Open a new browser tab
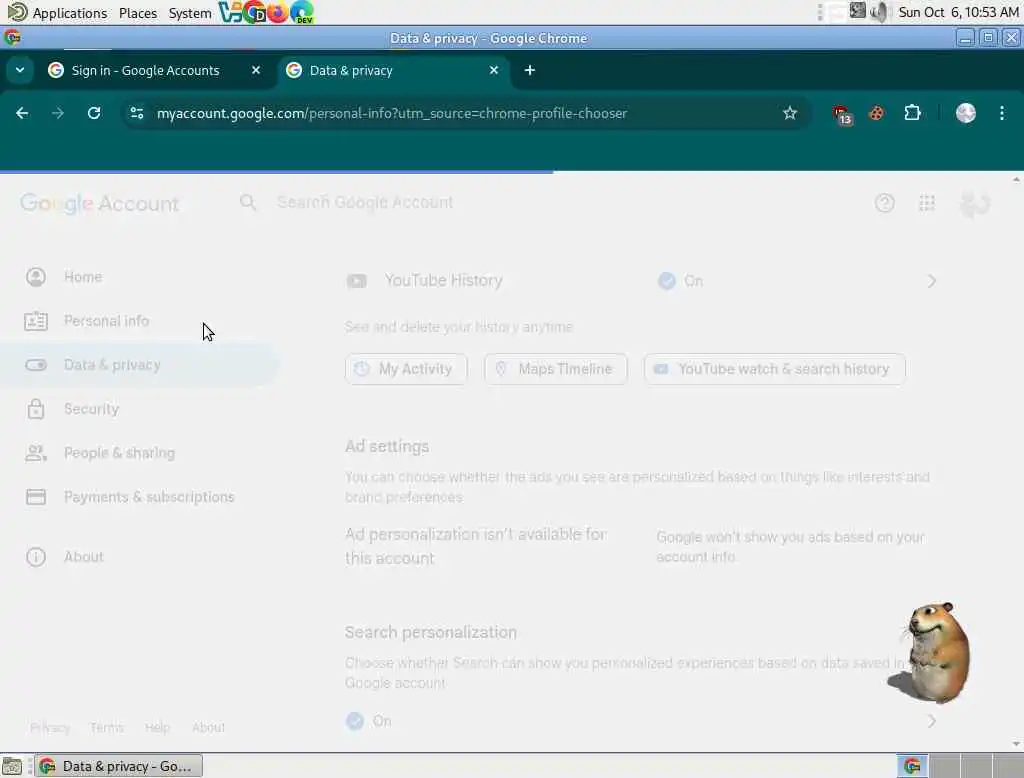Image resolution: width=1024 pixels, height=778 pixels. click(x=530, y=70)
